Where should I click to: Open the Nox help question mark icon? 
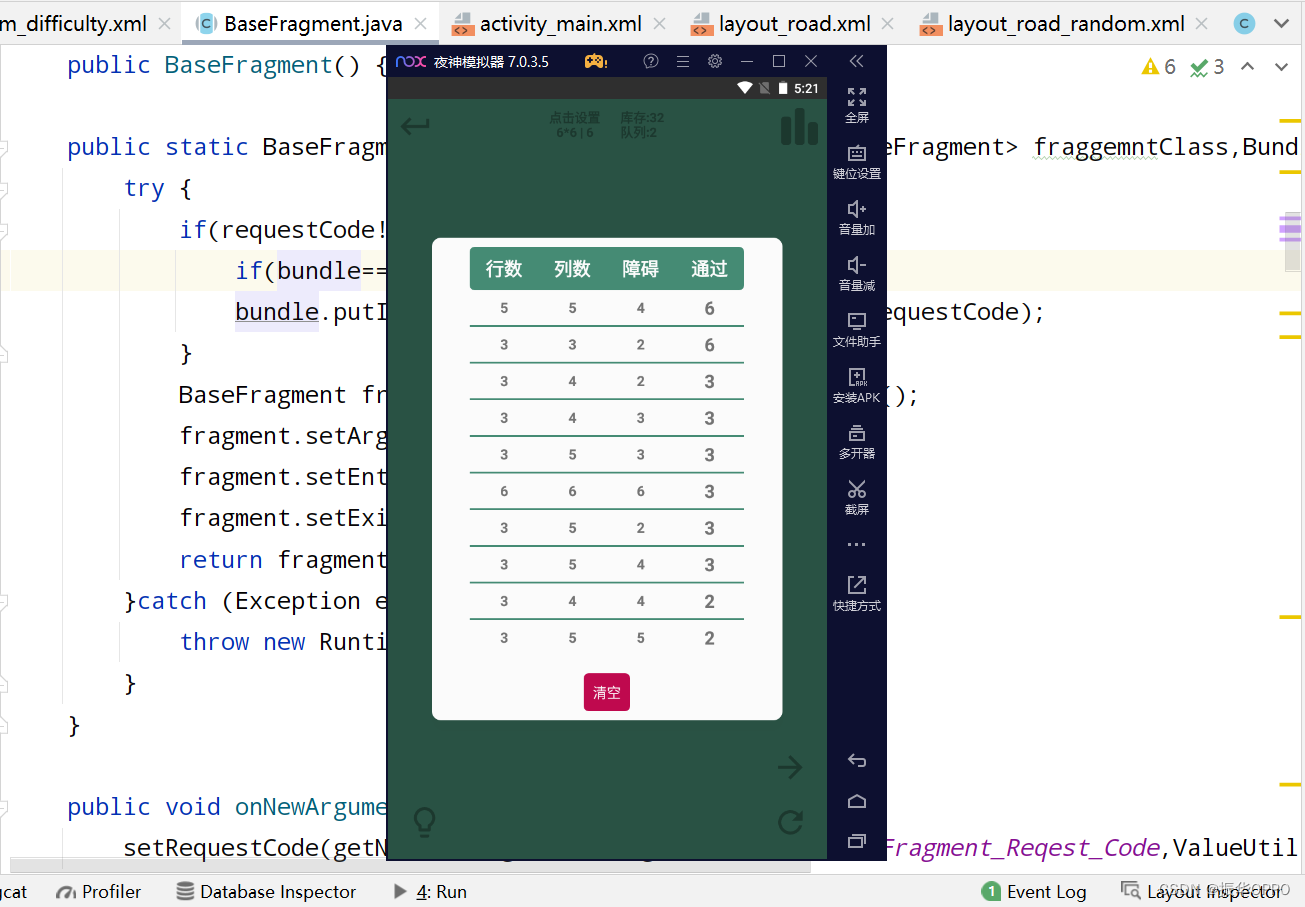651,61
